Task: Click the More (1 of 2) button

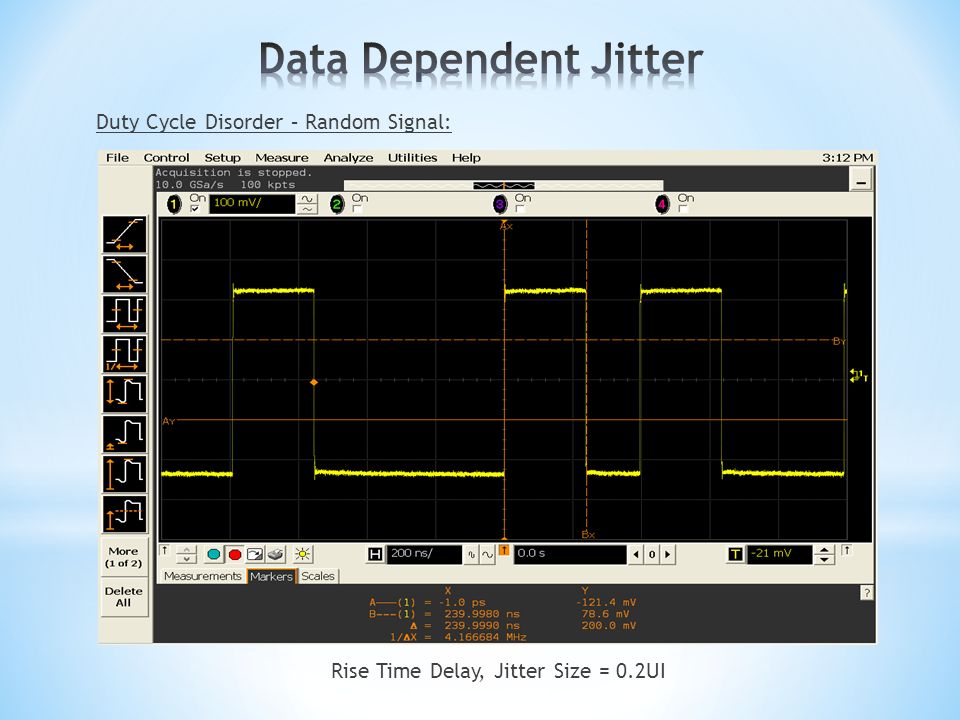Action: [123, 557]
